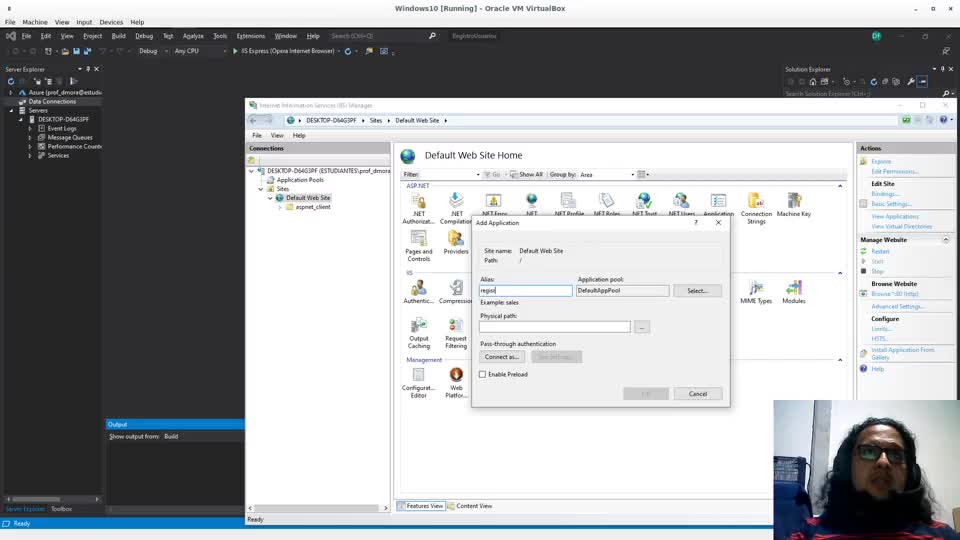
Task: Open the Build menu in Visual Studio
Action: (118, 36)
